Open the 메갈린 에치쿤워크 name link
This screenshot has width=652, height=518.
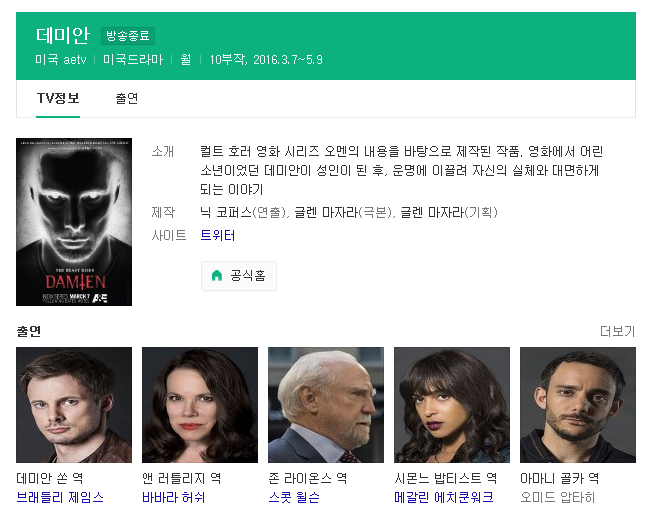pyautogui.click(x=444, y=497)
